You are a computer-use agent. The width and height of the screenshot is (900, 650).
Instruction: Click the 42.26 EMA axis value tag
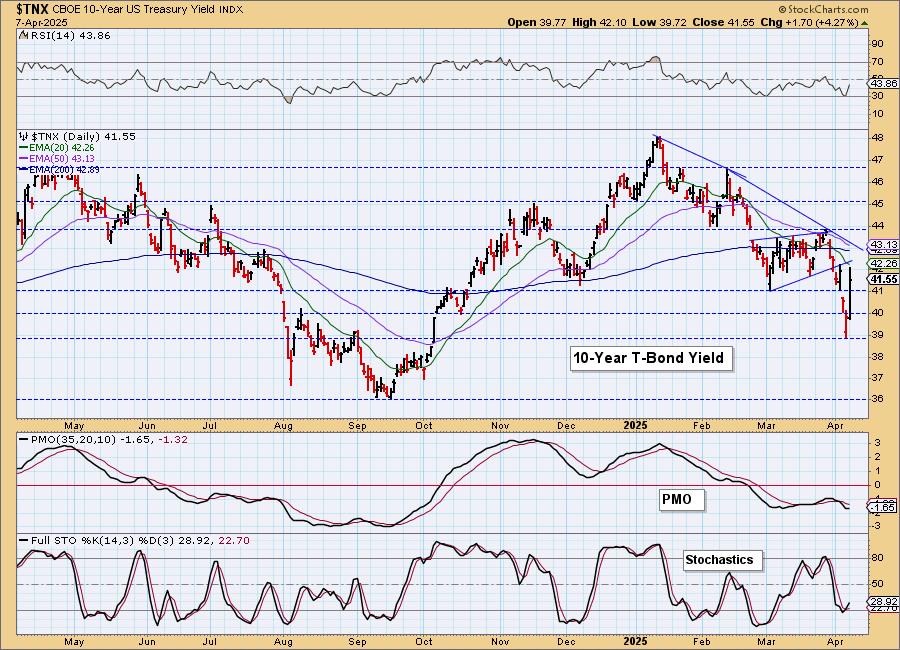884,263
